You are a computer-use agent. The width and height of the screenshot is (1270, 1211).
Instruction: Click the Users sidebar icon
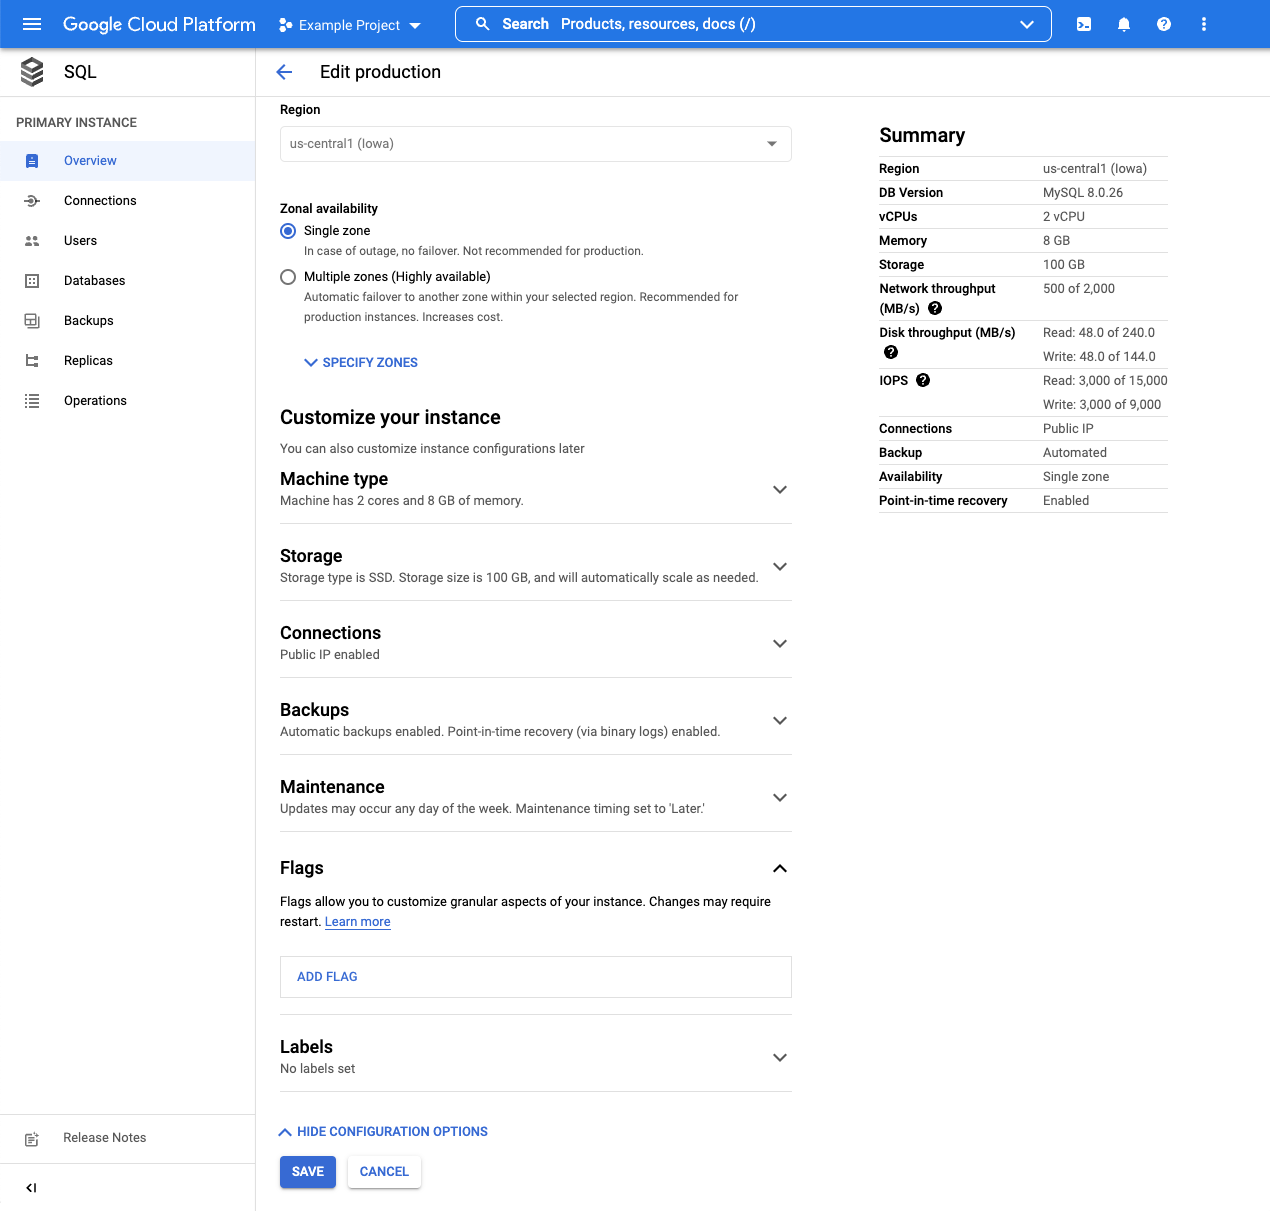[32, 241]
